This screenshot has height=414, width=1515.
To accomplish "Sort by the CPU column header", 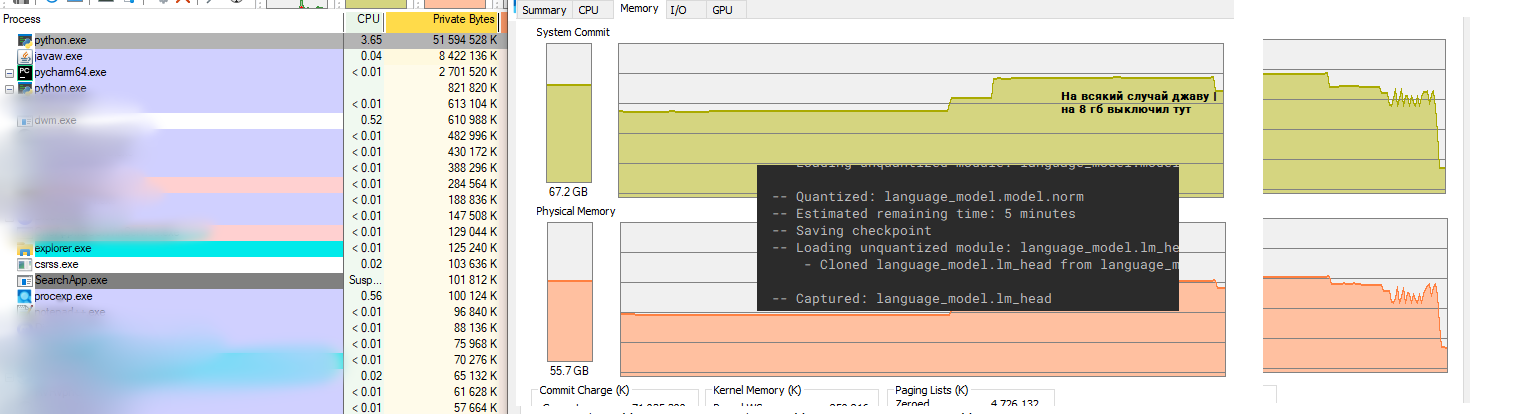I will pyautogui.click(x=368, y=20).
